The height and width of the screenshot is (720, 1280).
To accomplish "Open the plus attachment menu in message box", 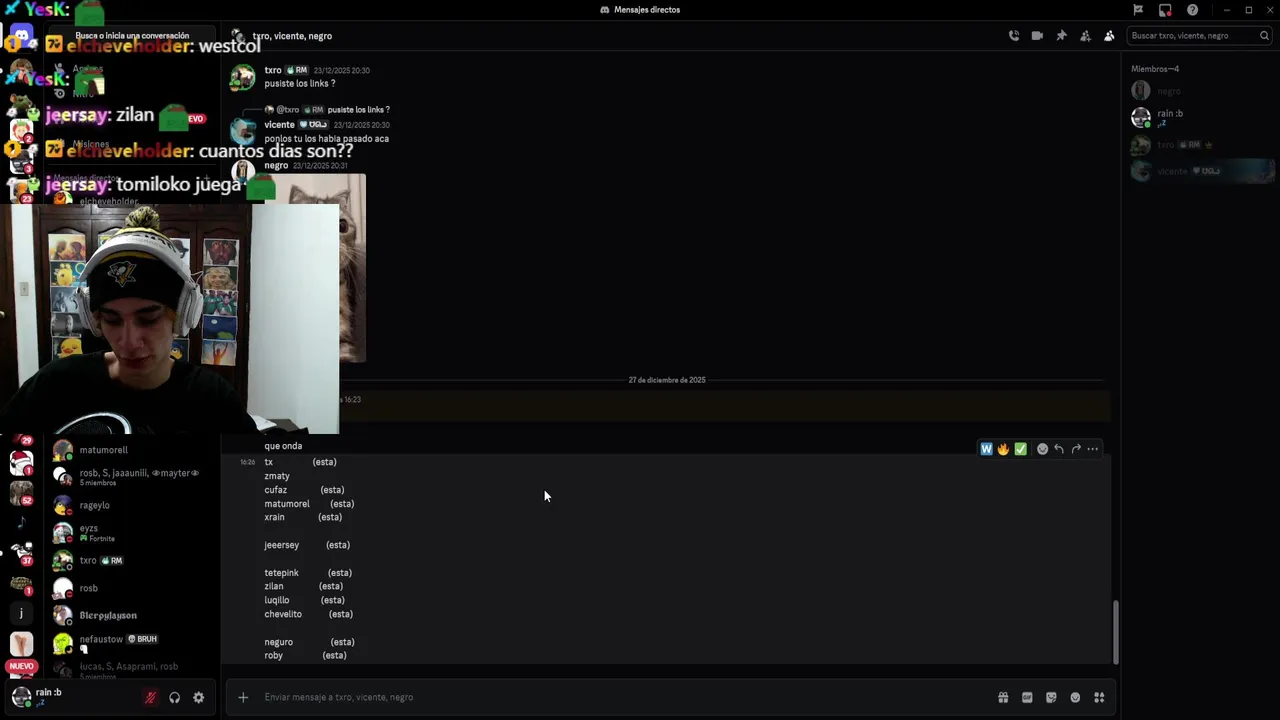I will coord(243,697).
